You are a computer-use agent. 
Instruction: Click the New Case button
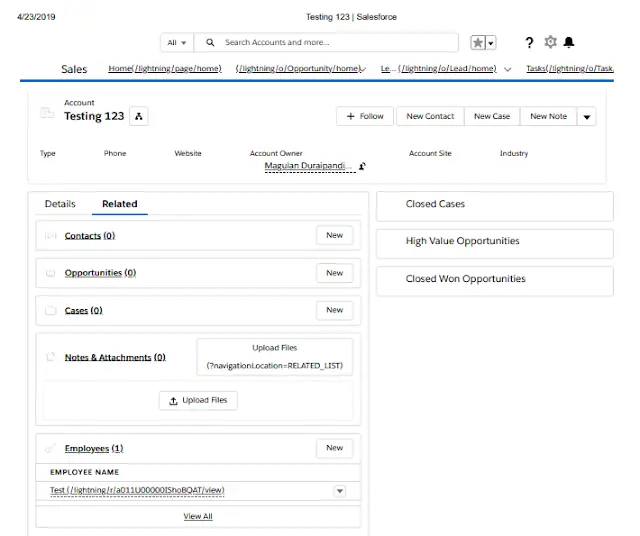(x=492, y=116)
